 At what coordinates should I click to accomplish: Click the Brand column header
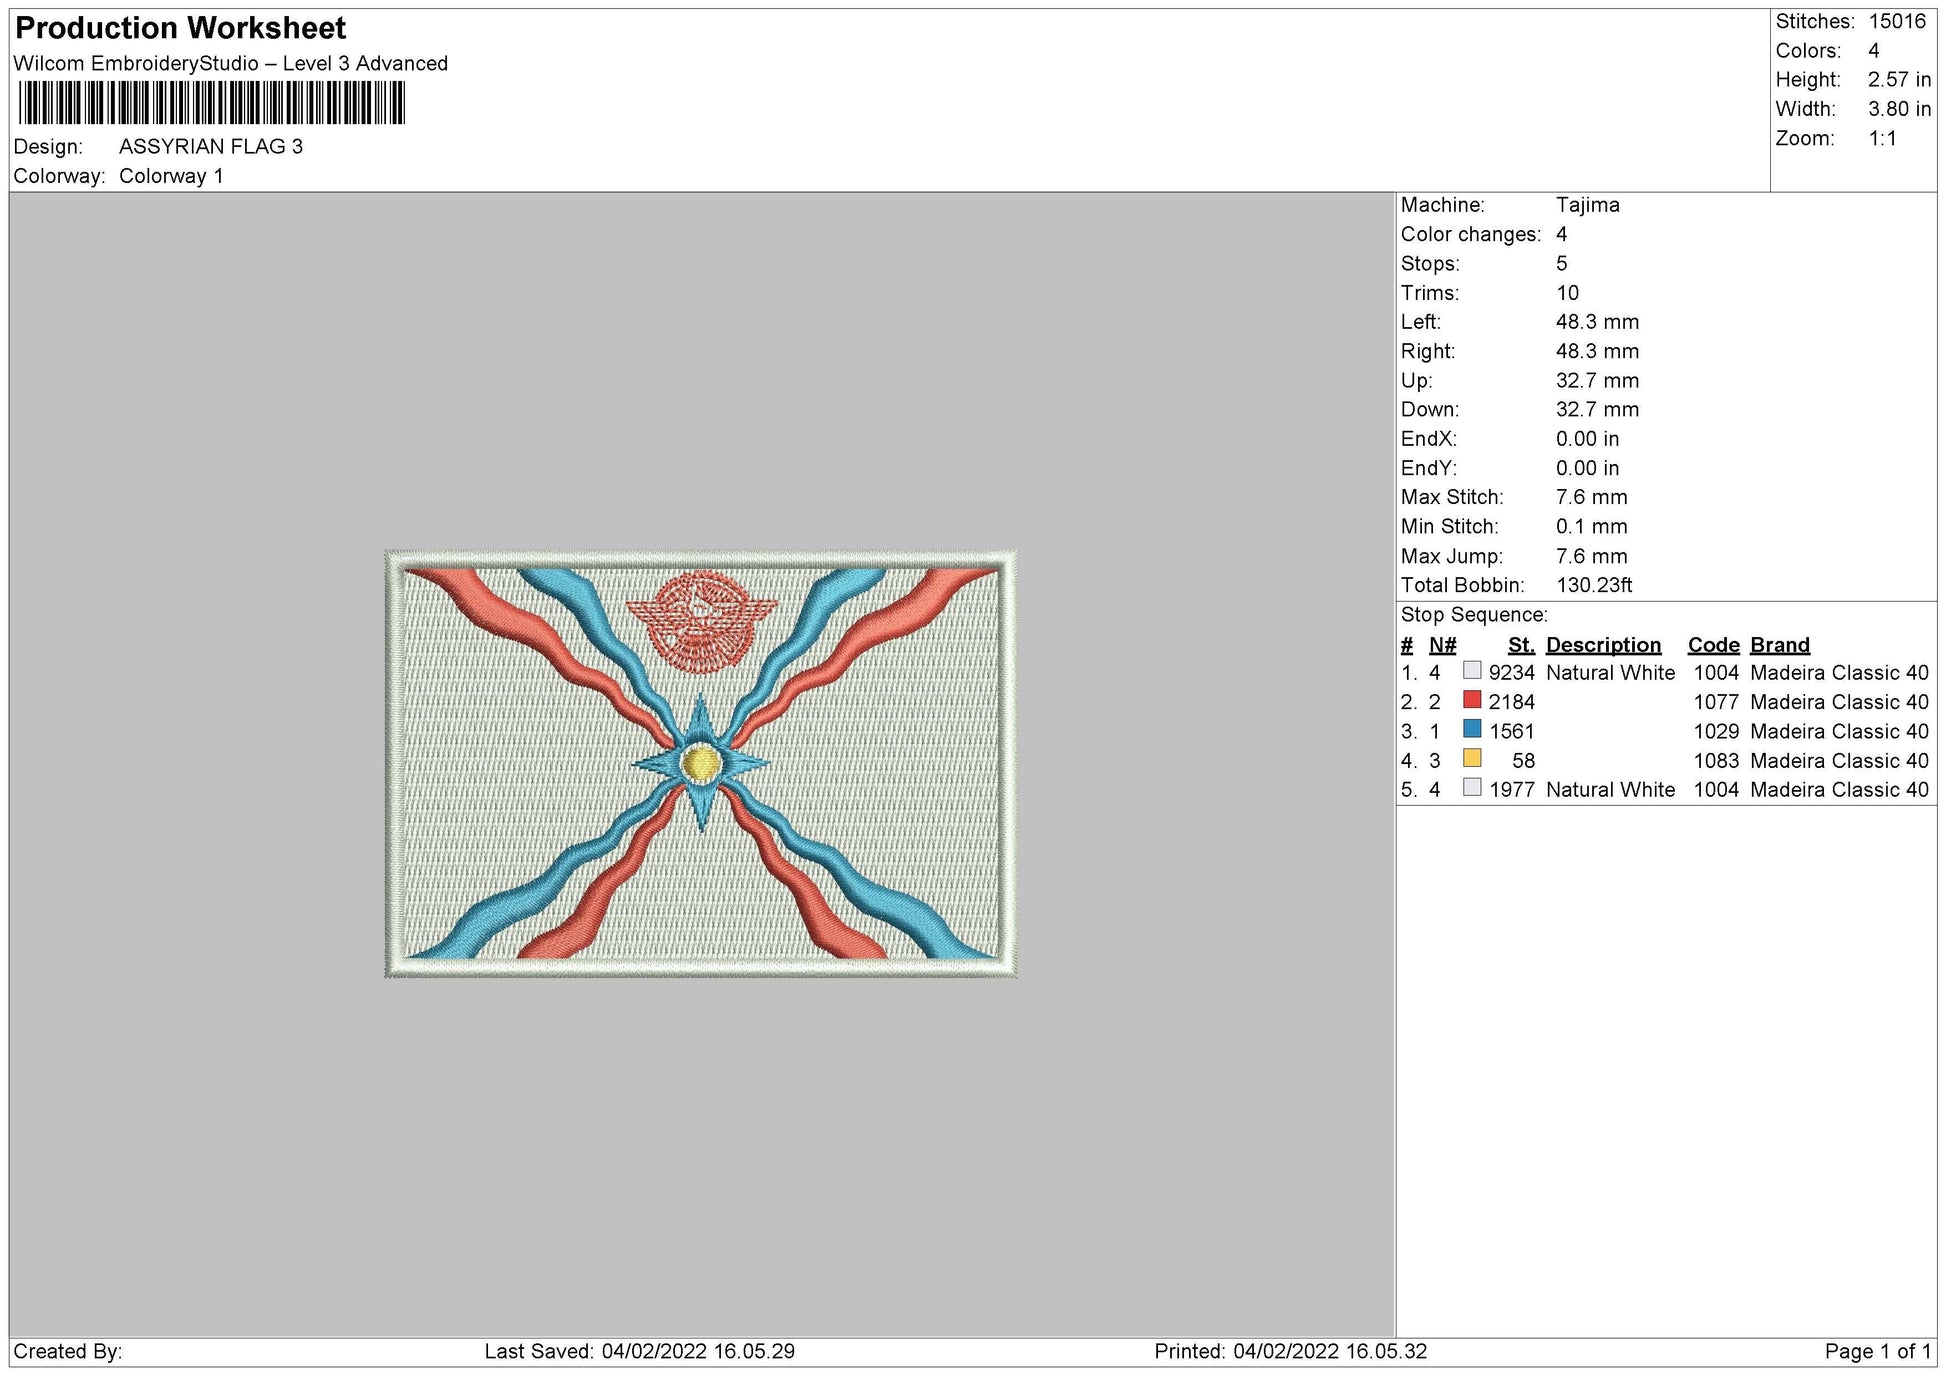click(1779, 645)
